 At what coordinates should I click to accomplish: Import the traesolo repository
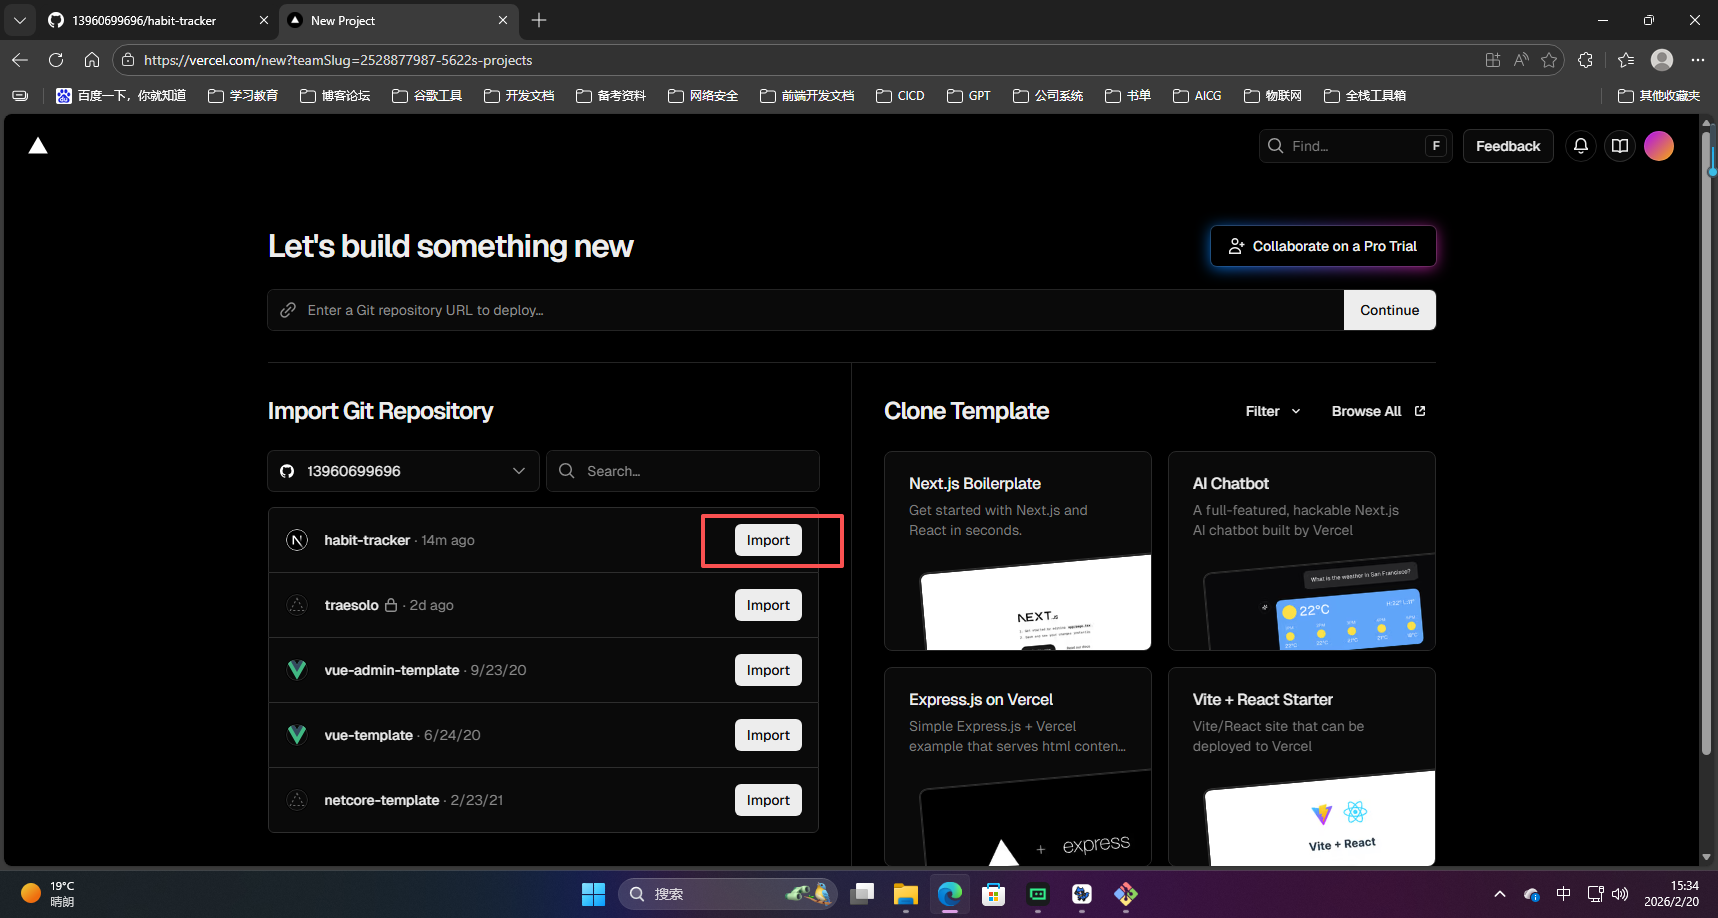pos(768,605)
